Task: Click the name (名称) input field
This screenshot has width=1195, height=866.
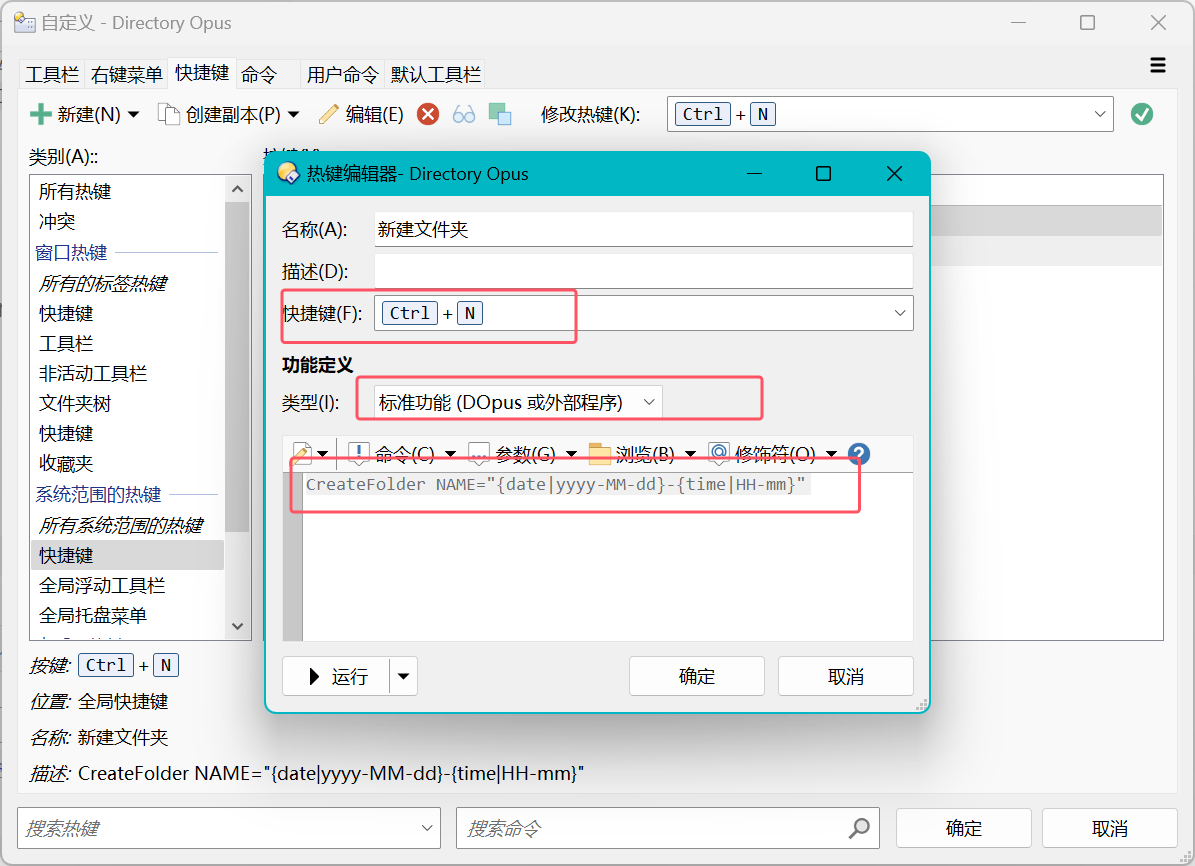Action: point(643,229)
